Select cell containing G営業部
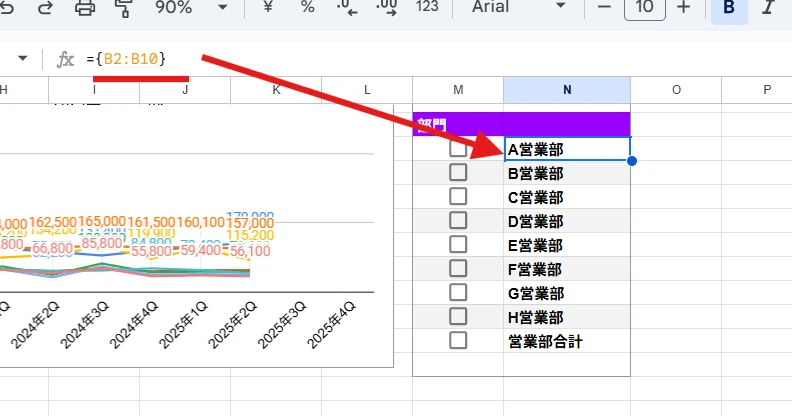 coord(567,293)
